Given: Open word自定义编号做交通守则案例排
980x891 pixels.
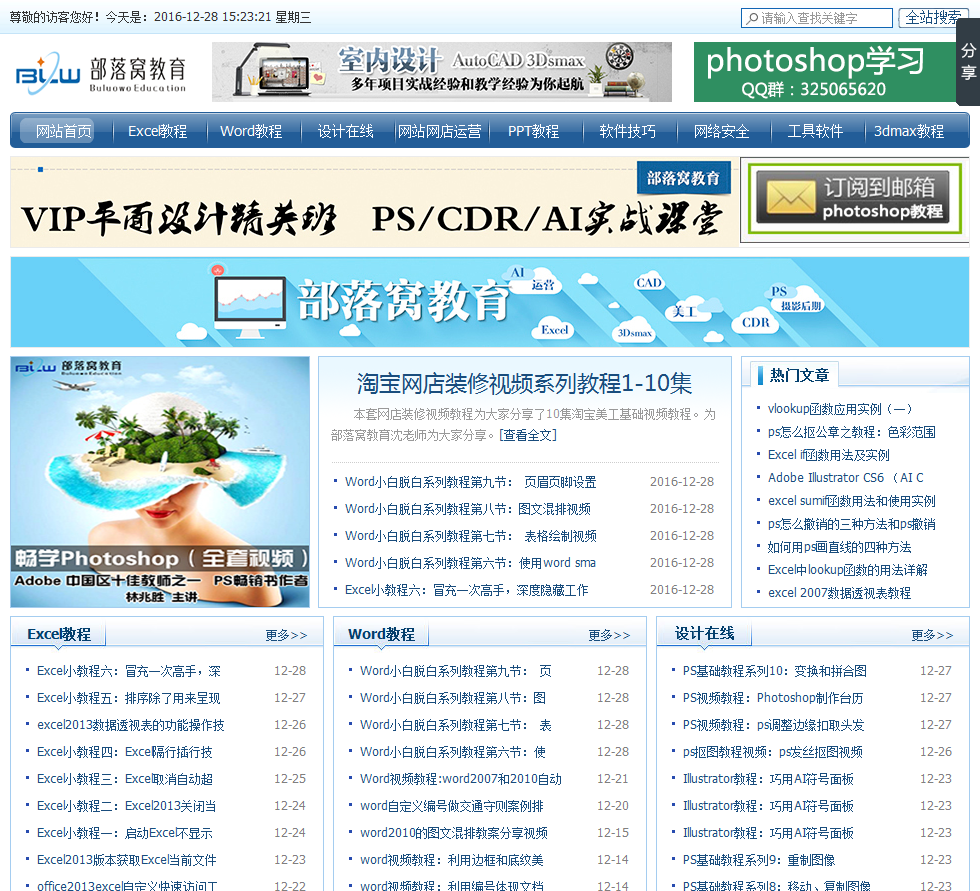Looking at the screenshot, I should [x=451, y=805].
